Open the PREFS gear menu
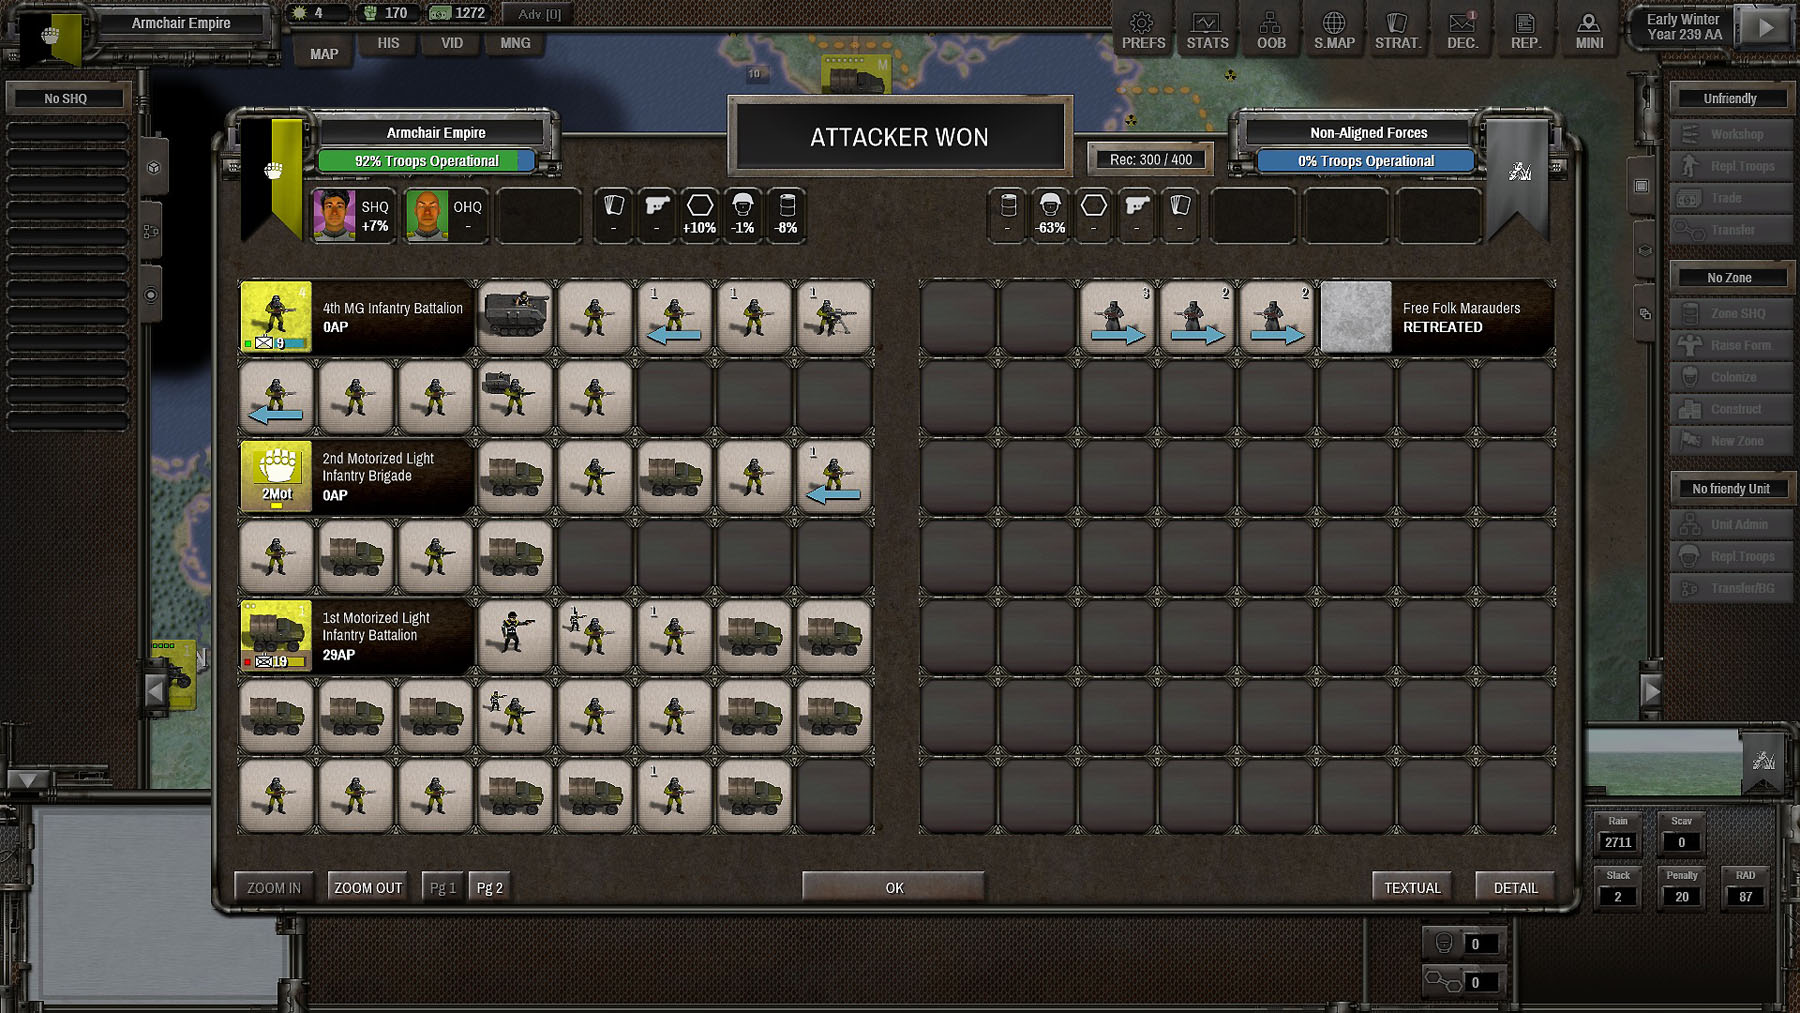Image resolution: width=1800 pixels, height=1013 pixels. coord(1143,30)
